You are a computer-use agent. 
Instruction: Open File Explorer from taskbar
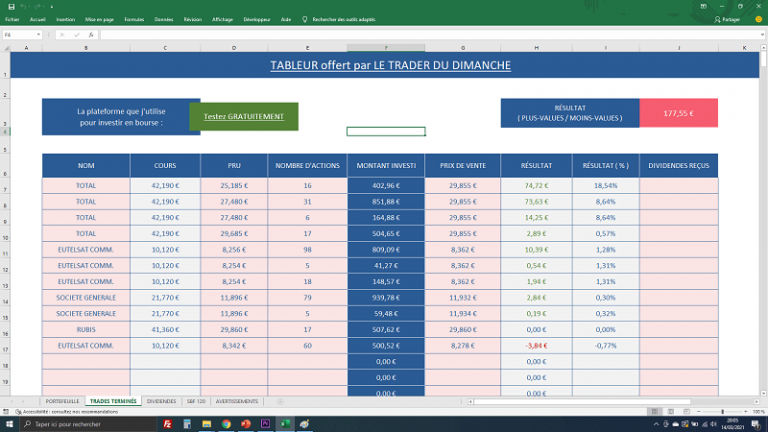207,424
